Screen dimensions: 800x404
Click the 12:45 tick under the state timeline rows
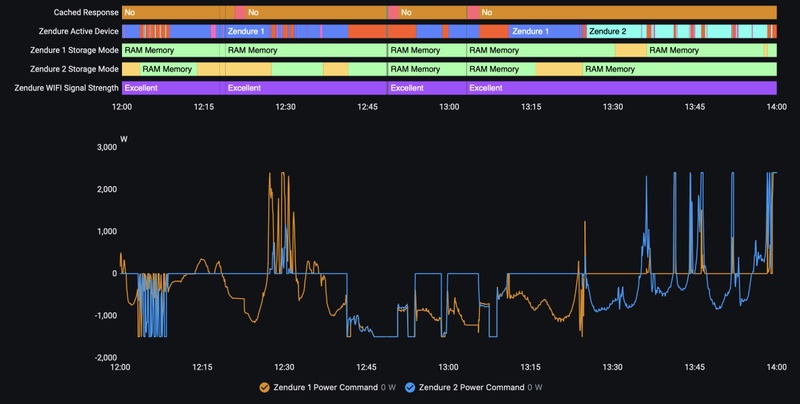click(x=367, y=107)
